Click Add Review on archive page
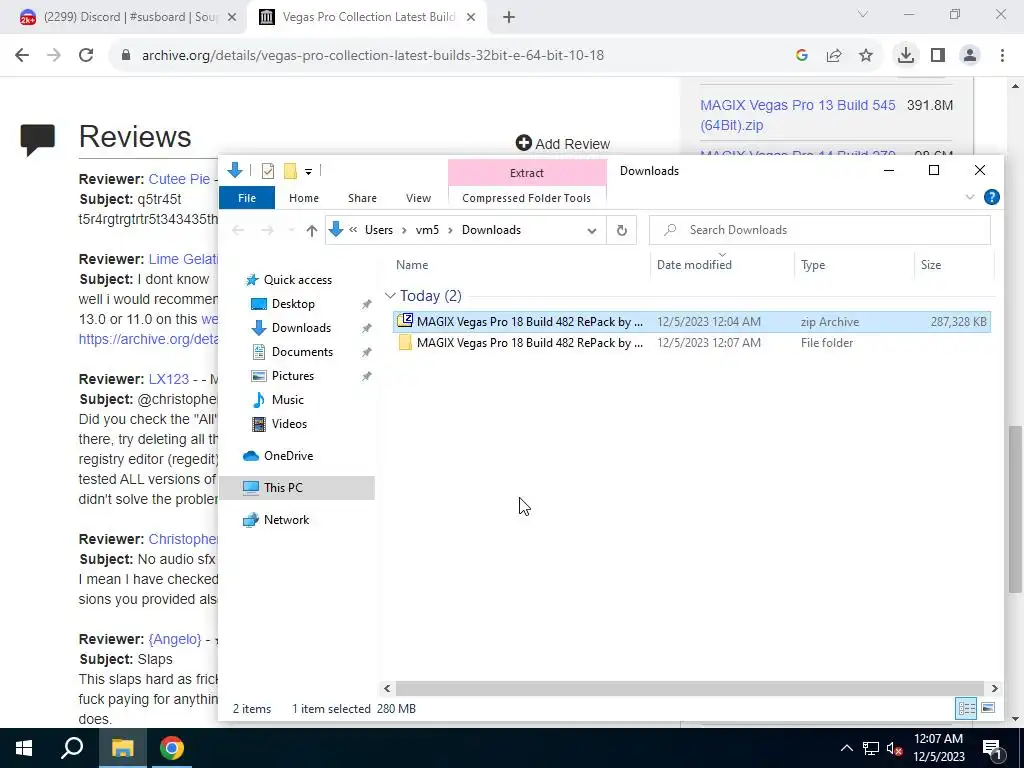Viewport: 1024px width, 768px height. point(562,144)
